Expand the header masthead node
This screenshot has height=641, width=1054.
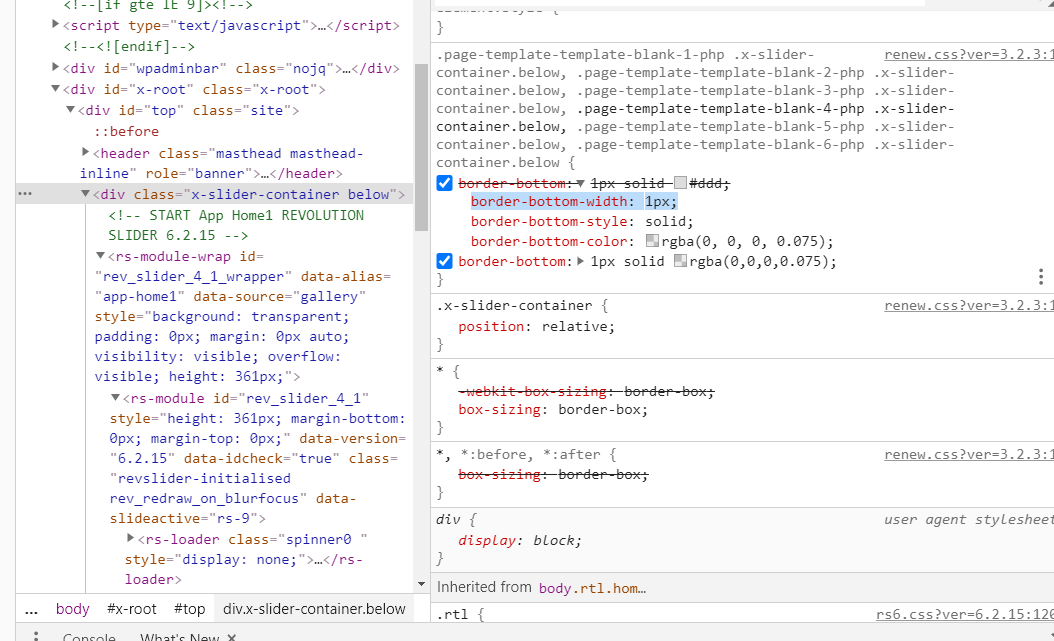point(85,153)
